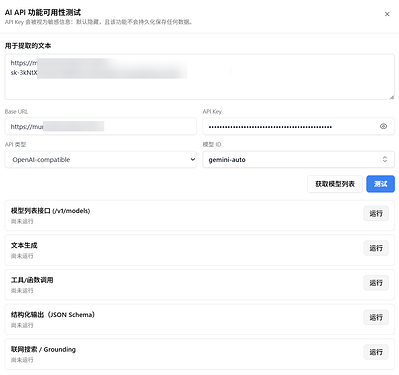Run the 联网搜索 / Grounding test
The image size is (399, 375).
click(376, 352)
